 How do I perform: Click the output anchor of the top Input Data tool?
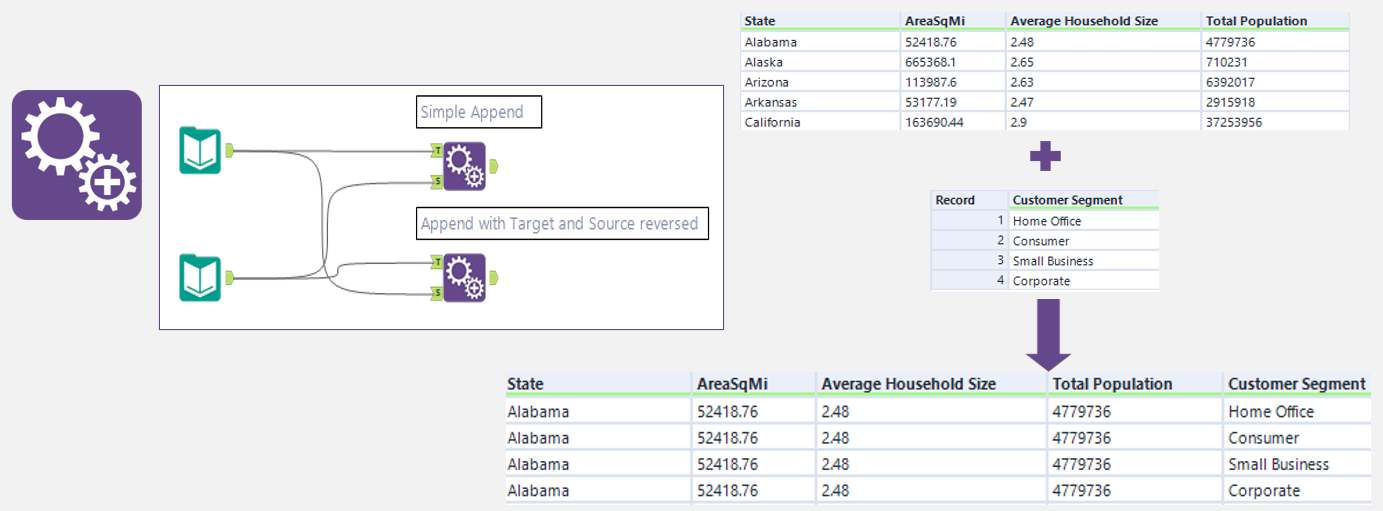click(x=230, y=150)
